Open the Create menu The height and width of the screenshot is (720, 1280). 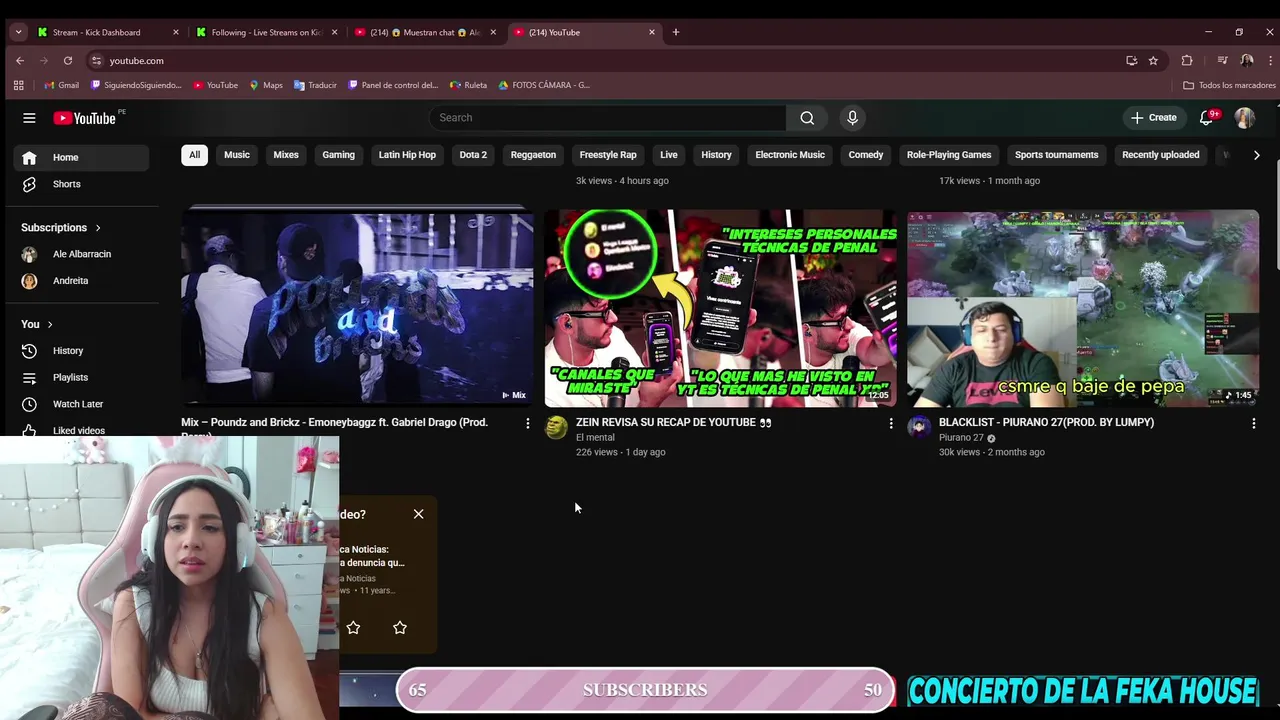pos(1153,118)
